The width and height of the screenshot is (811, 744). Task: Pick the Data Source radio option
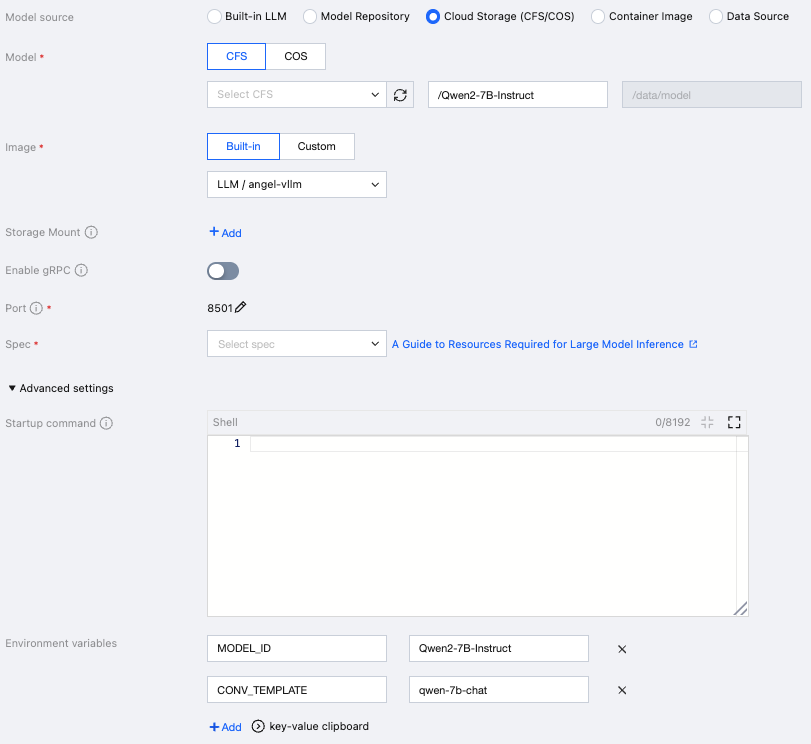point(716,17)
